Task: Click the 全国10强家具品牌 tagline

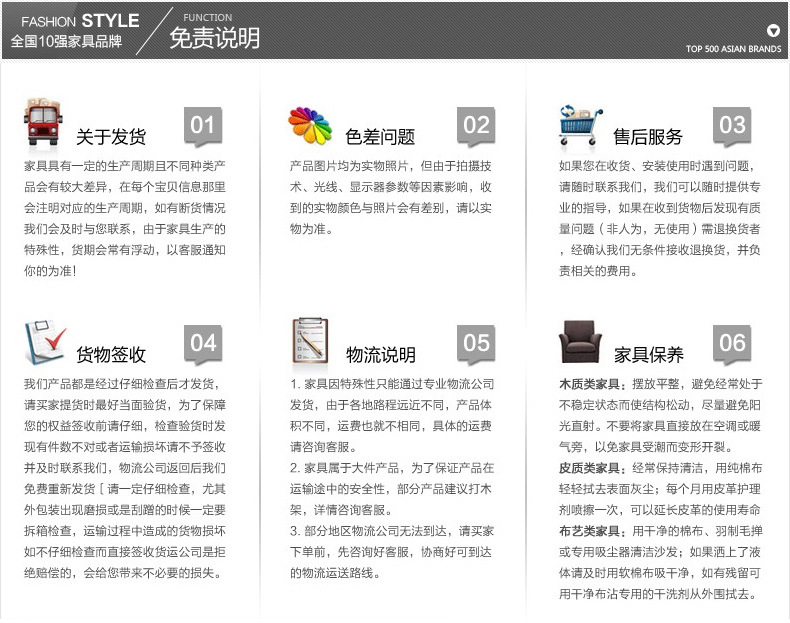Action: click(67, 41)
